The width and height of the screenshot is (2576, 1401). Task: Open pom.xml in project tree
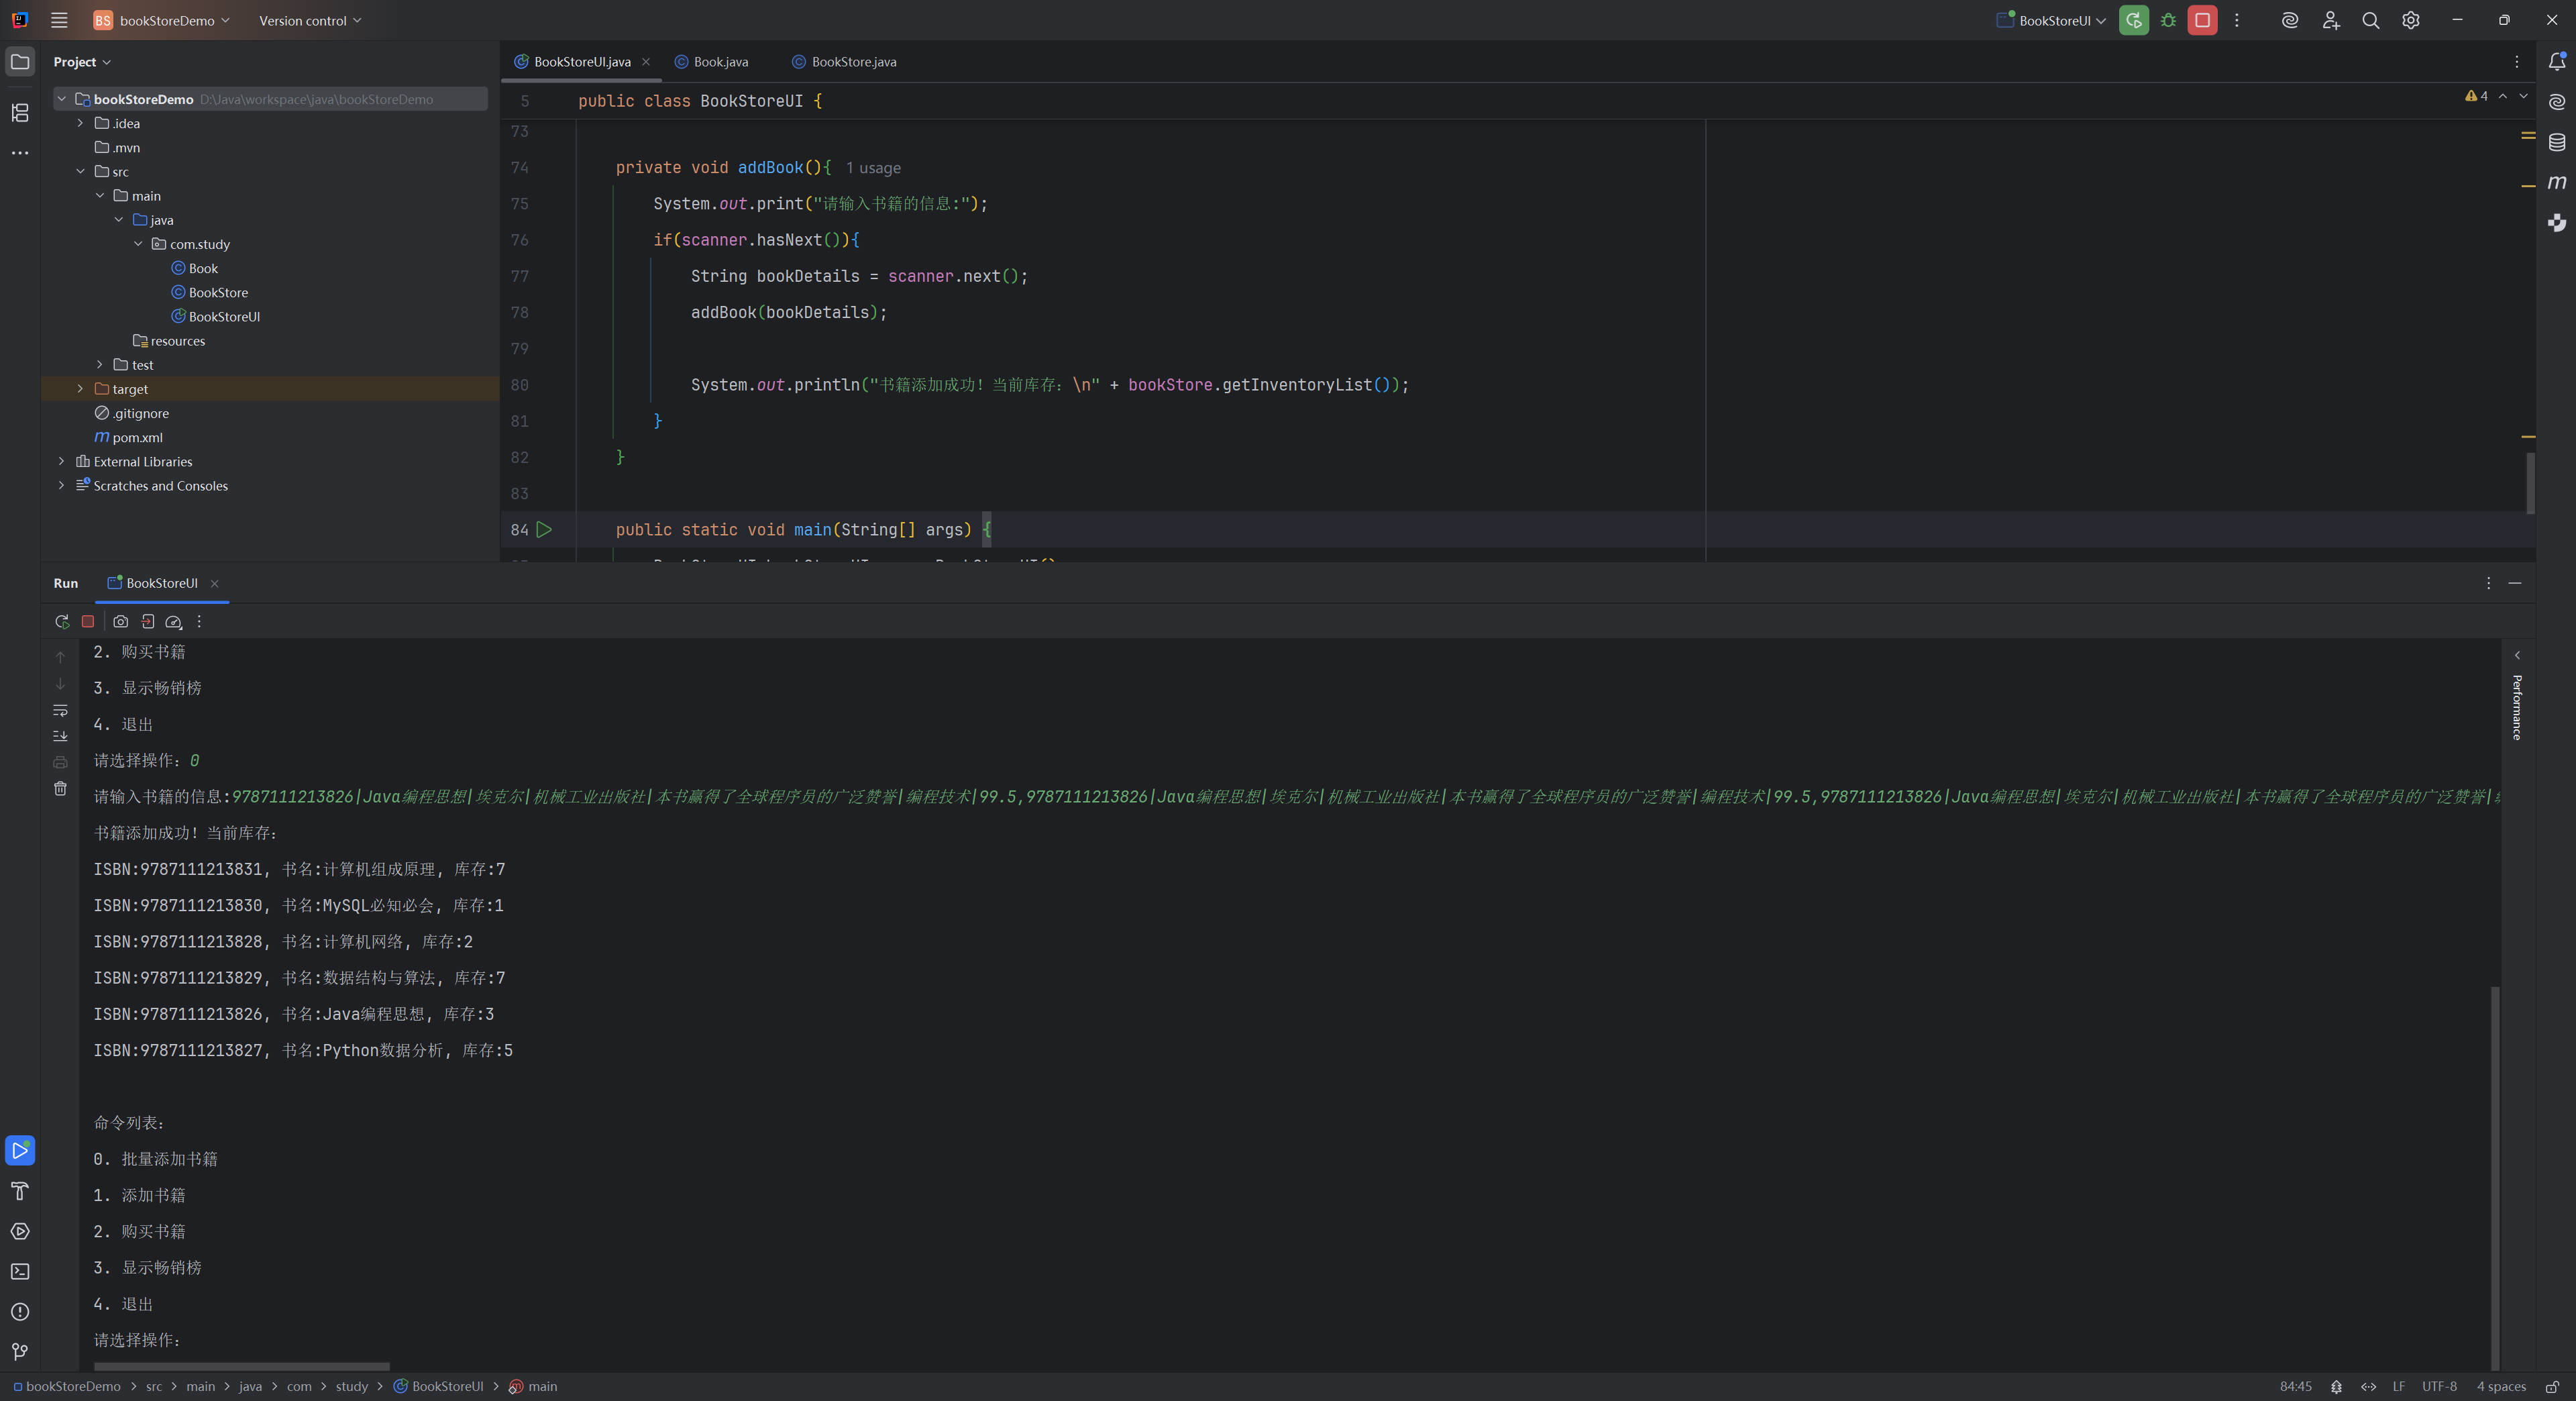pyautogui.click(x=129, y=437)
